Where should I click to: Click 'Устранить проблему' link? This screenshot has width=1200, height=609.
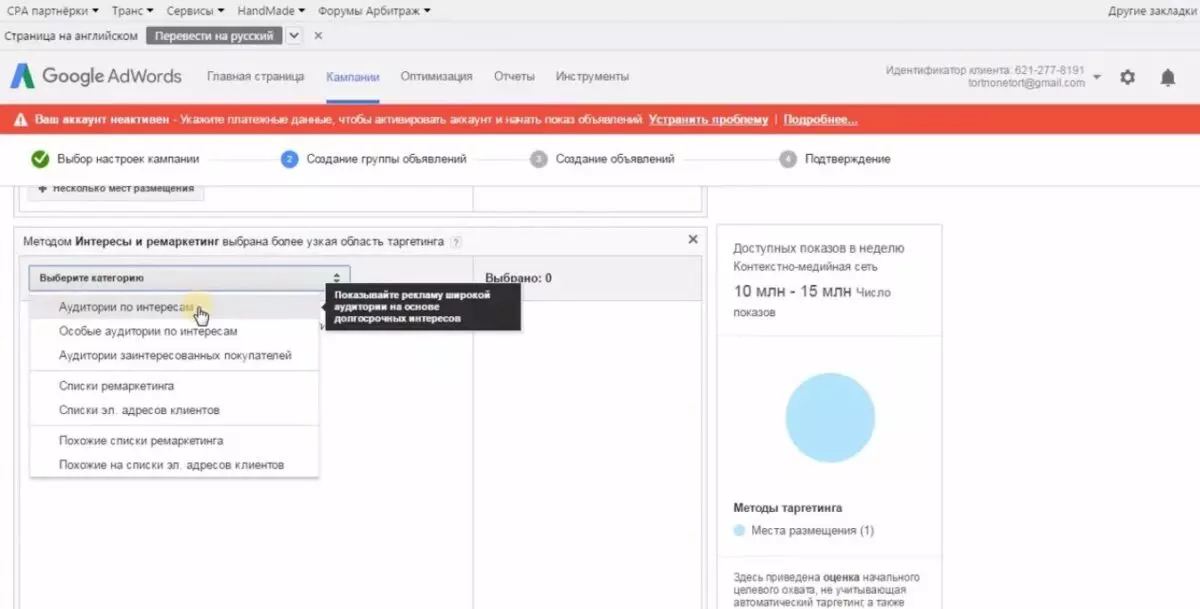708,119
